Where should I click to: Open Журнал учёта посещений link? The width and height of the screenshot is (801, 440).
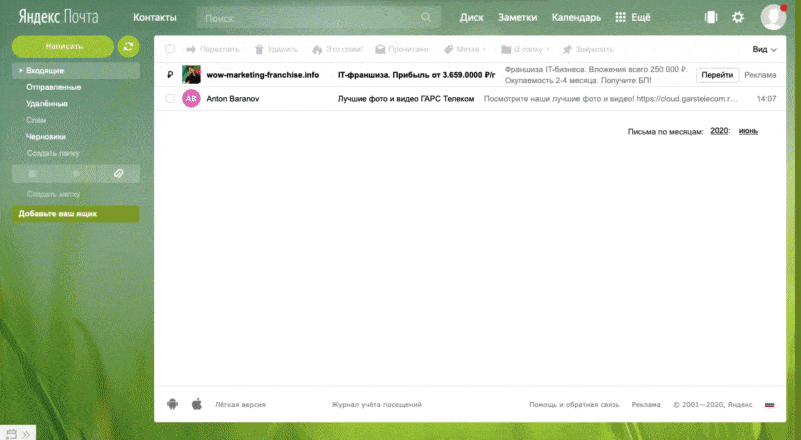click(x=376, y=405)
